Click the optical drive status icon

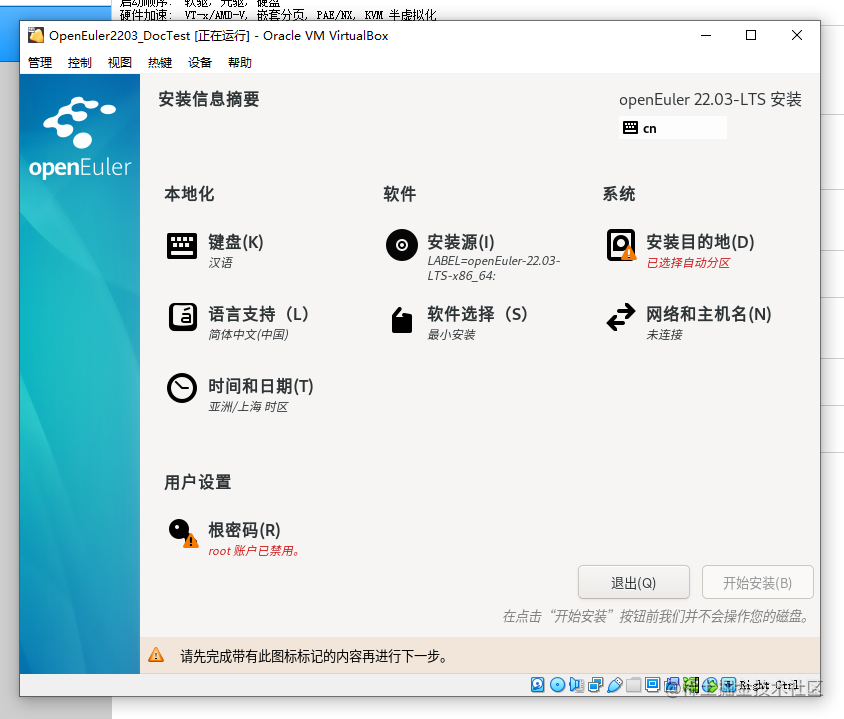[559, 685]
